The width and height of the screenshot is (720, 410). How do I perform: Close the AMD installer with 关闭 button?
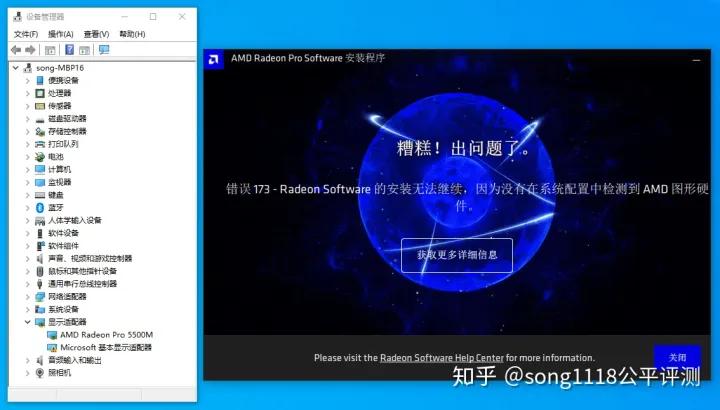(x=677, y=358)
